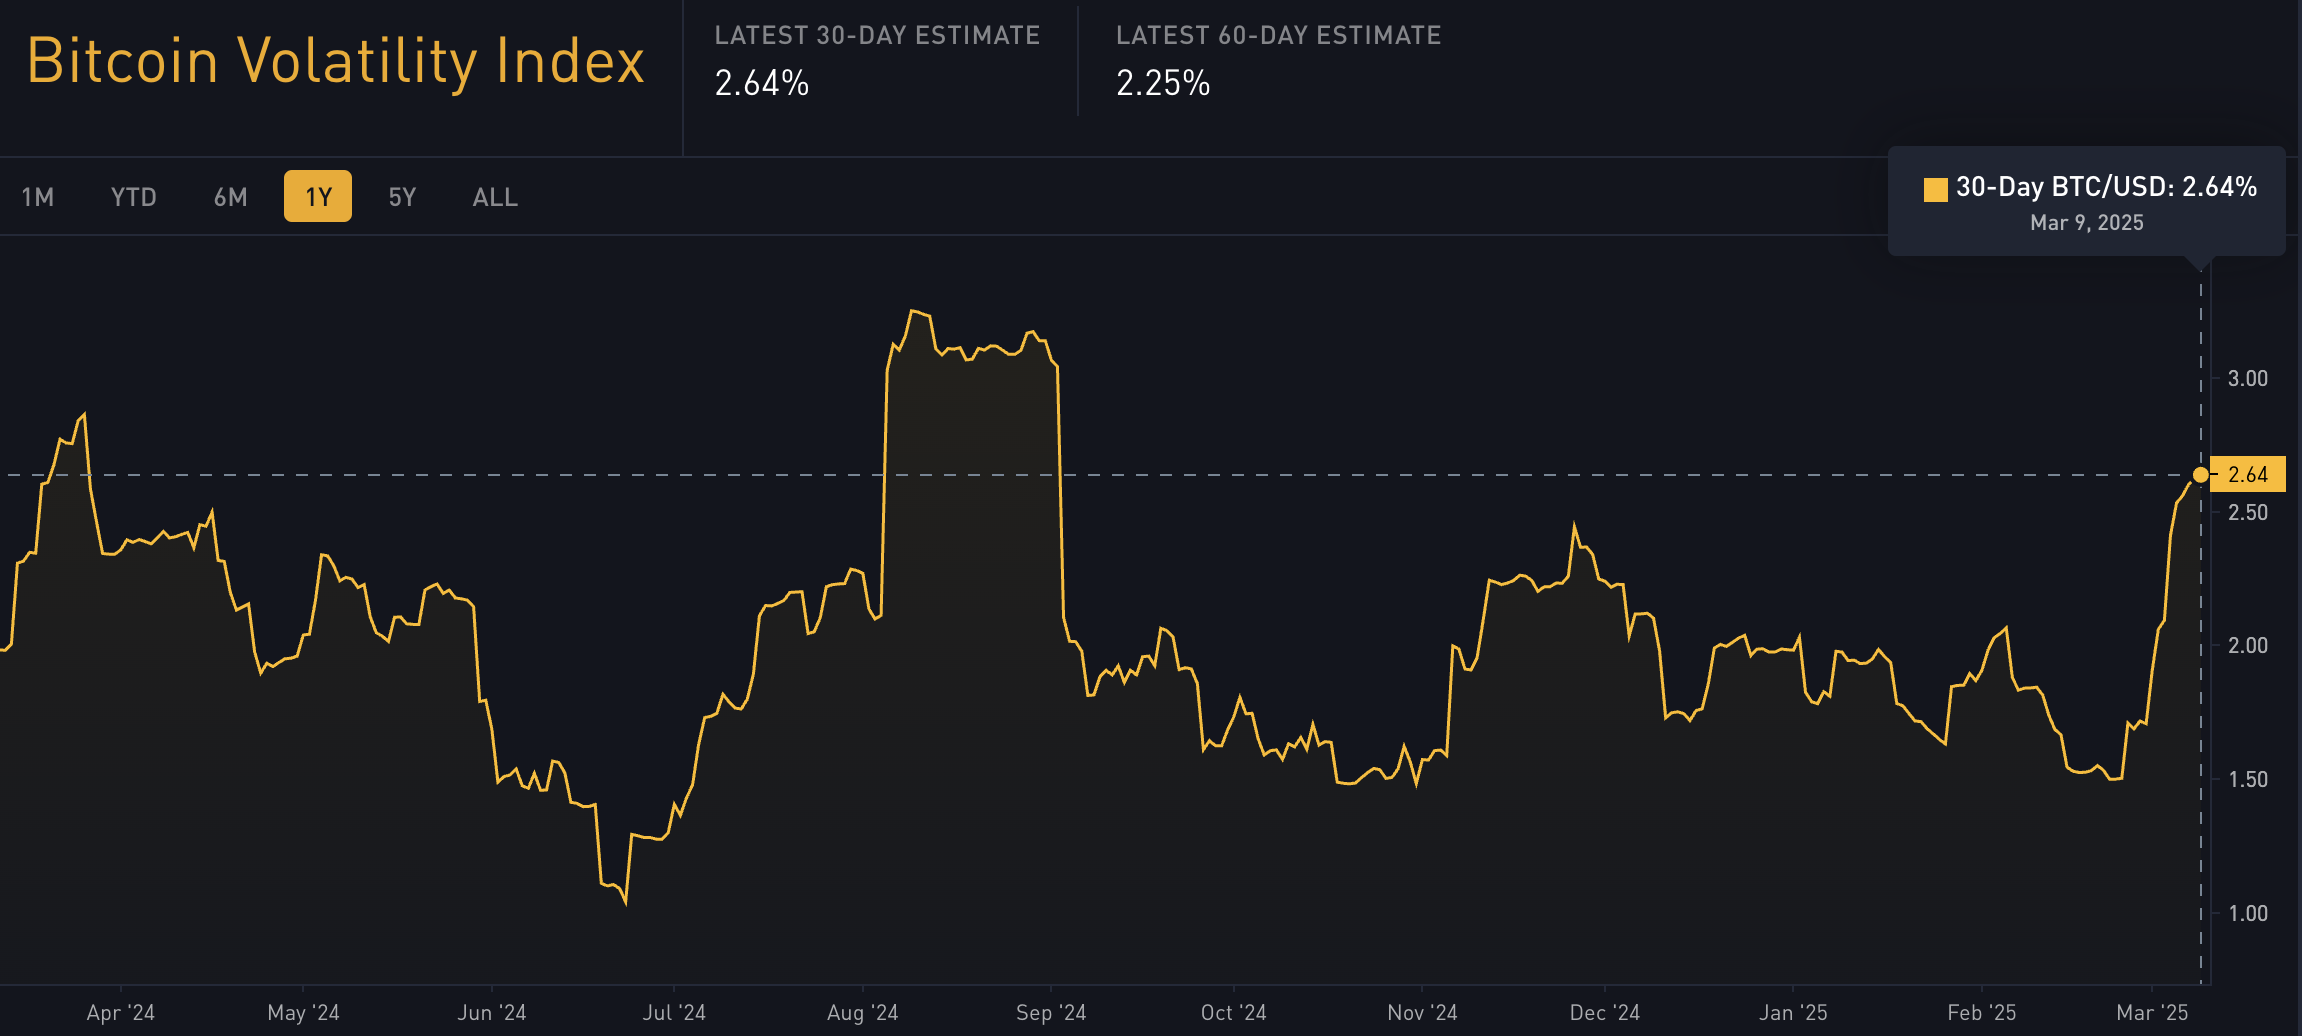Click the 3.00 y-axis value
This screenshot has height=1036, width=2302.
2248,378
